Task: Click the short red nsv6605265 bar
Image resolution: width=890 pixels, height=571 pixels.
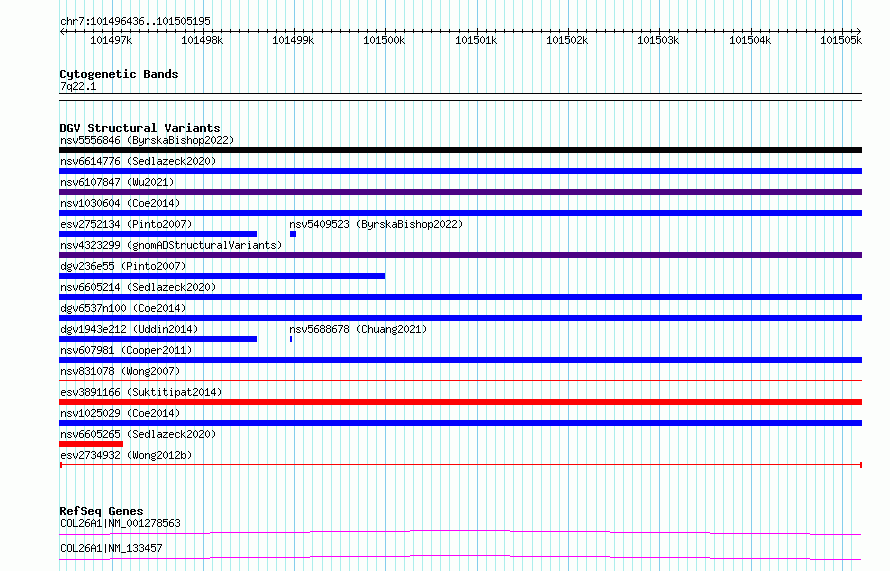Action: 91,444
